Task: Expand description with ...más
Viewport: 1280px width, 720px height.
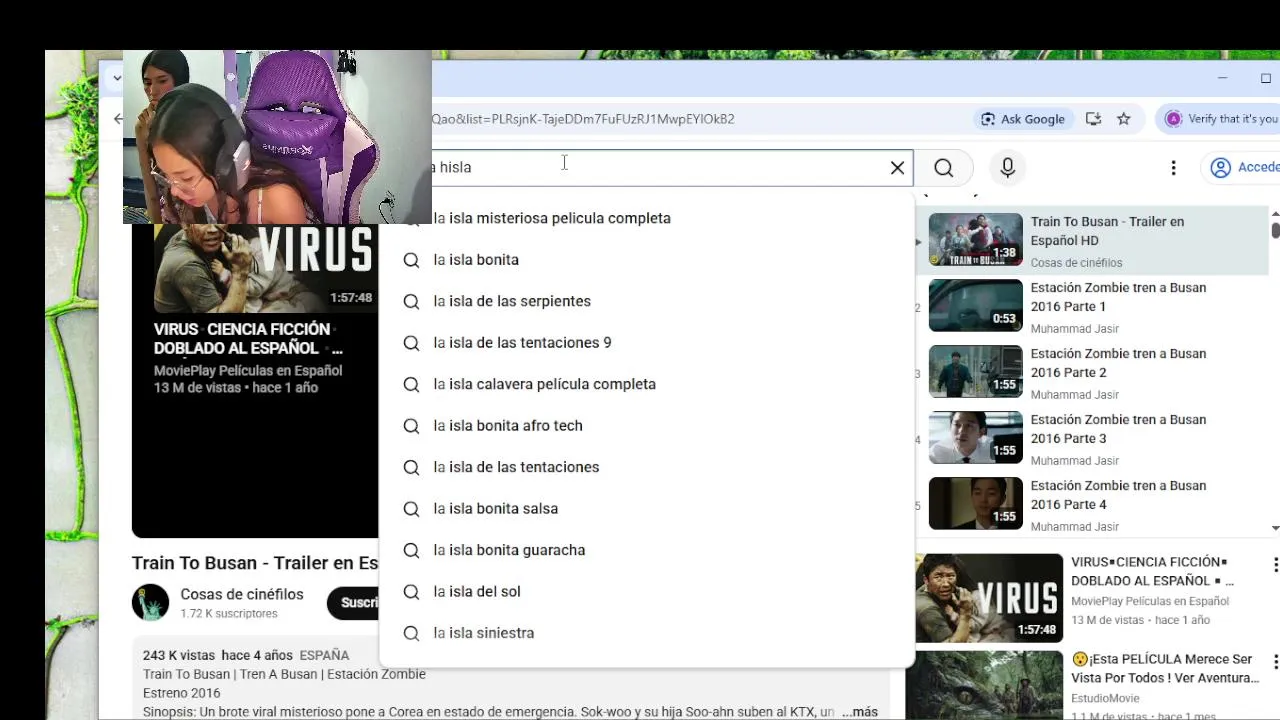Action: [860, 712]
